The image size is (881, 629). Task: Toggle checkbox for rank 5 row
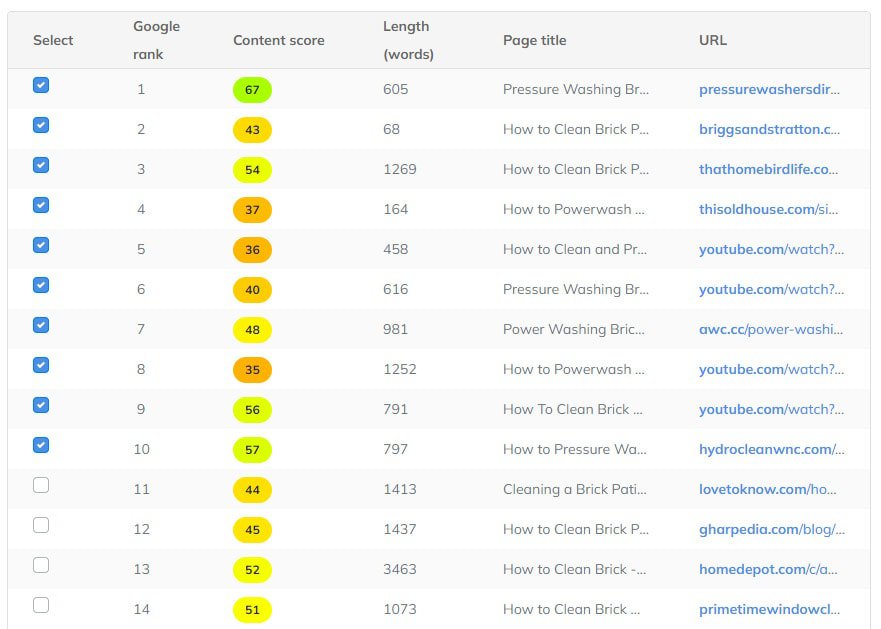41,245
